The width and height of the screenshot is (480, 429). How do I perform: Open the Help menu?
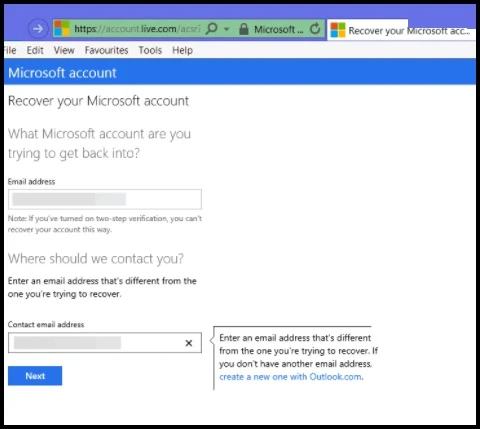tap(182, 50)
